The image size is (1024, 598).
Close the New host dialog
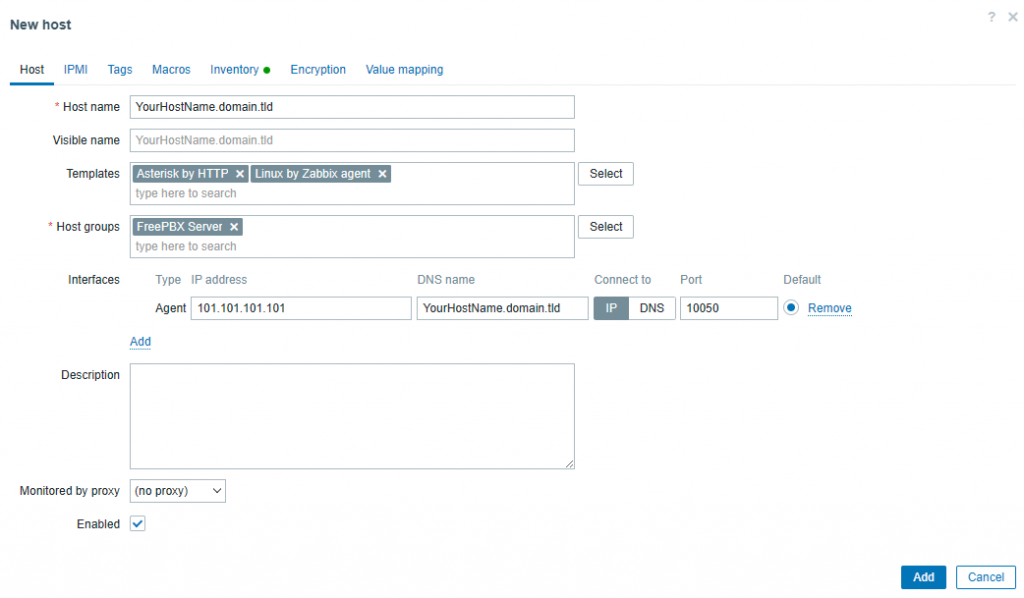click(x=1012, y=17)
